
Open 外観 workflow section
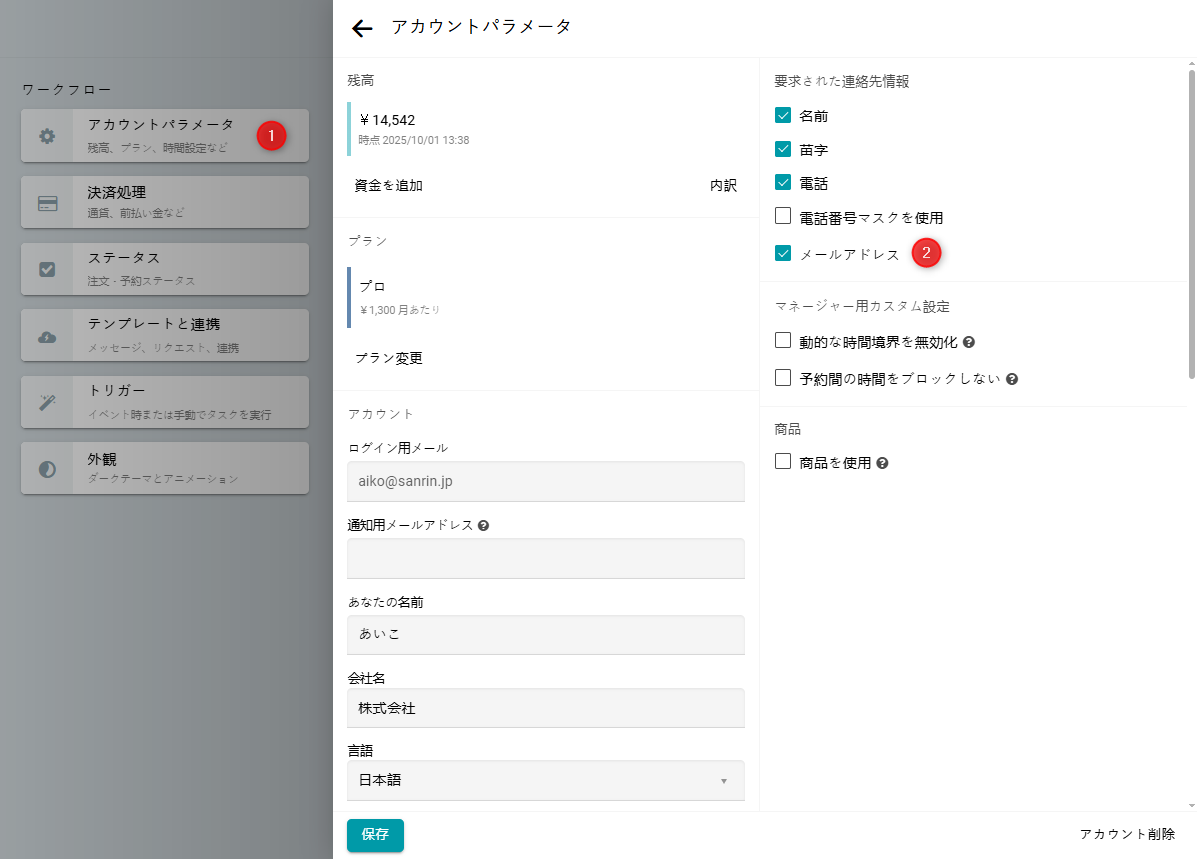coord(165,468)
